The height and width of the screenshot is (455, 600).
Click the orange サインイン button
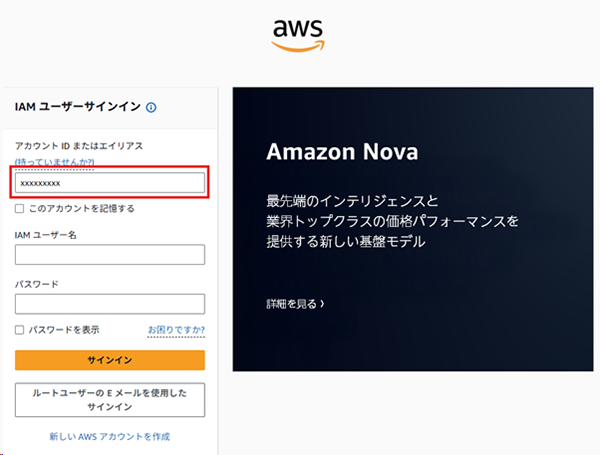coord(110,360)
